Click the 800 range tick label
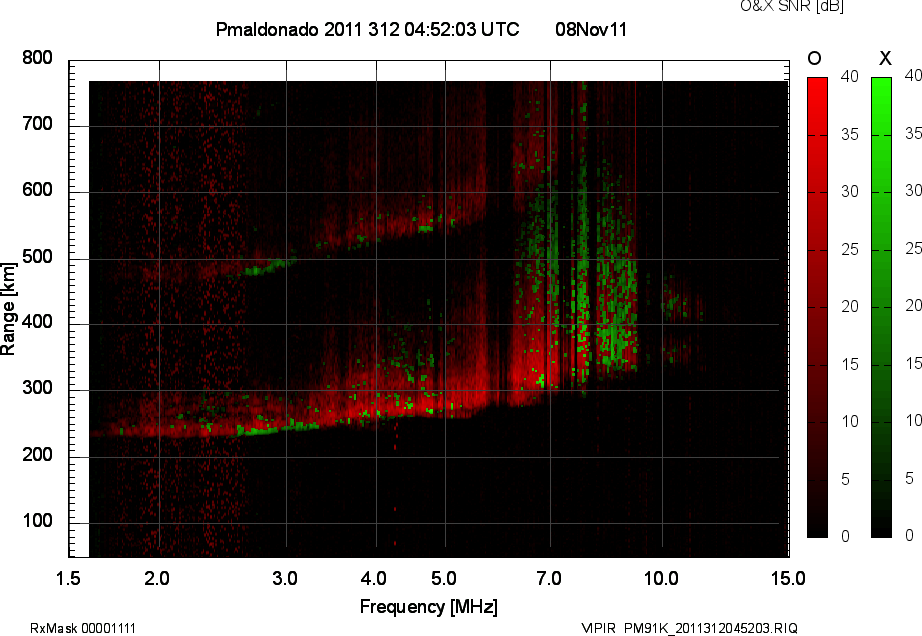 coord(37,58)
